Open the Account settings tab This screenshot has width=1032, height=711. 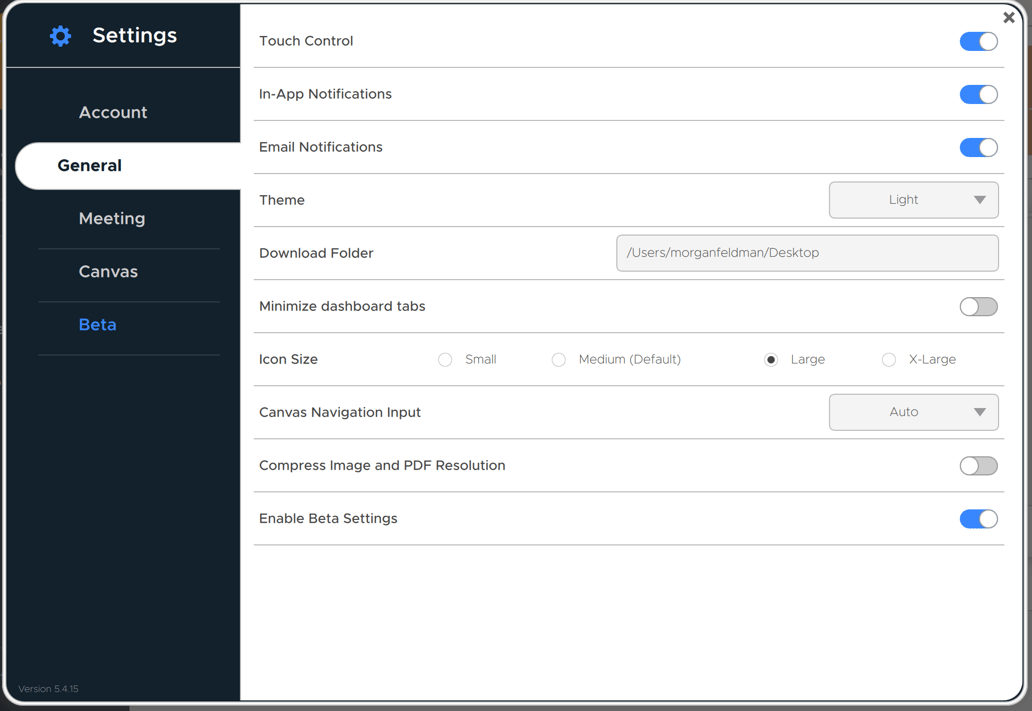(113, 112)
